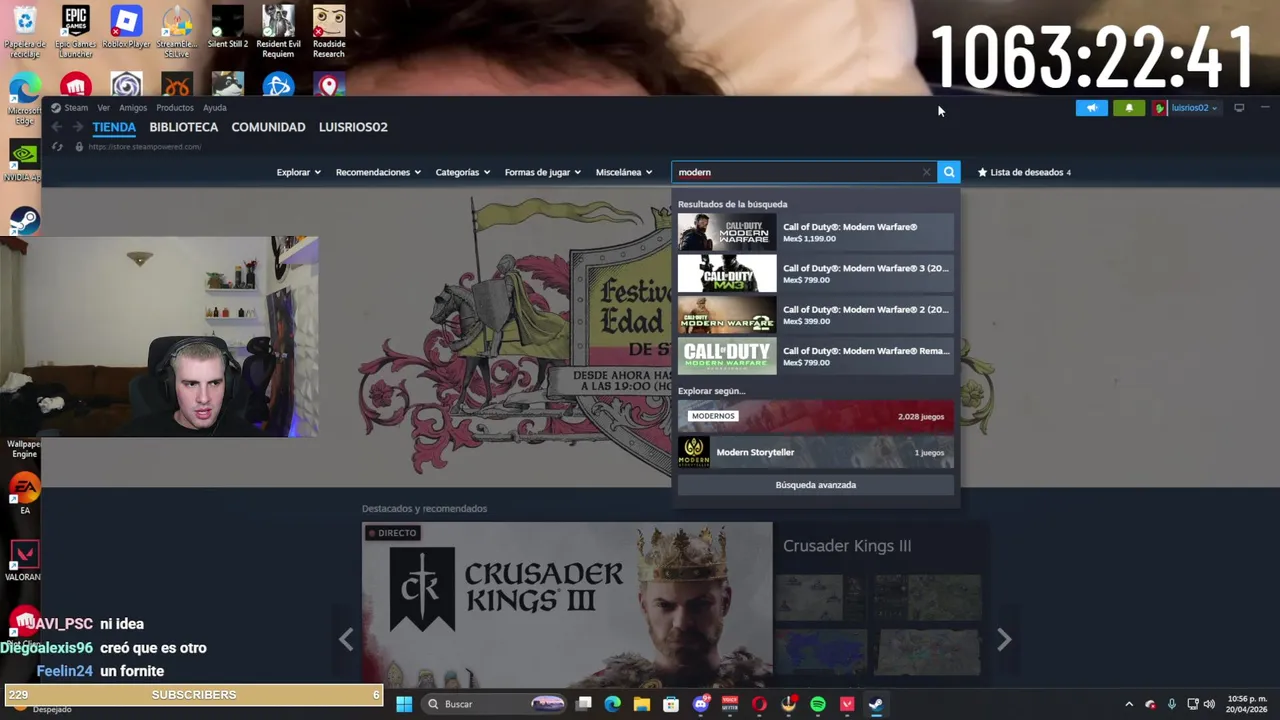Open the Roblox Player desktop icon
This screenshot has height=720, width=1280.
point(126,28)
